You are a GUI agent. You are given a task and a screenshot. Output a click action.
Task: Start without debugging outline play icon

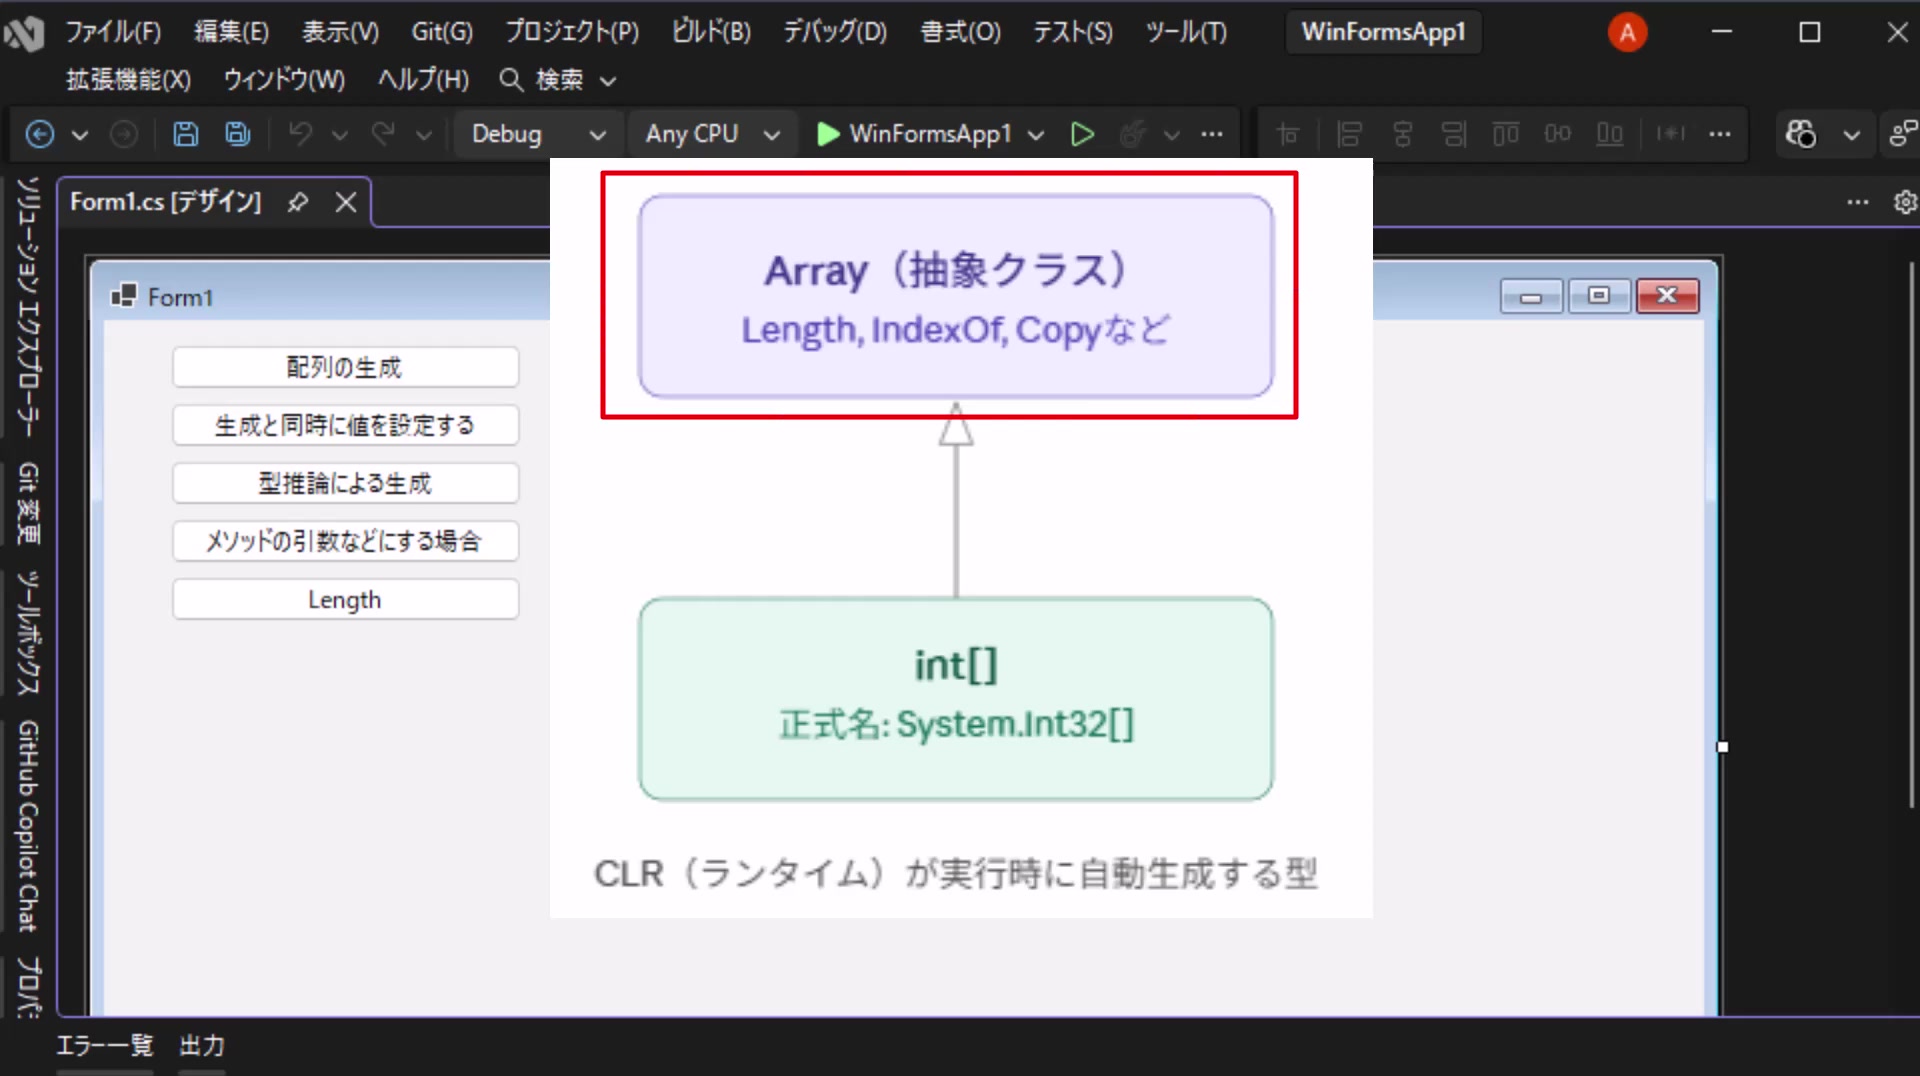(1082, 134)
